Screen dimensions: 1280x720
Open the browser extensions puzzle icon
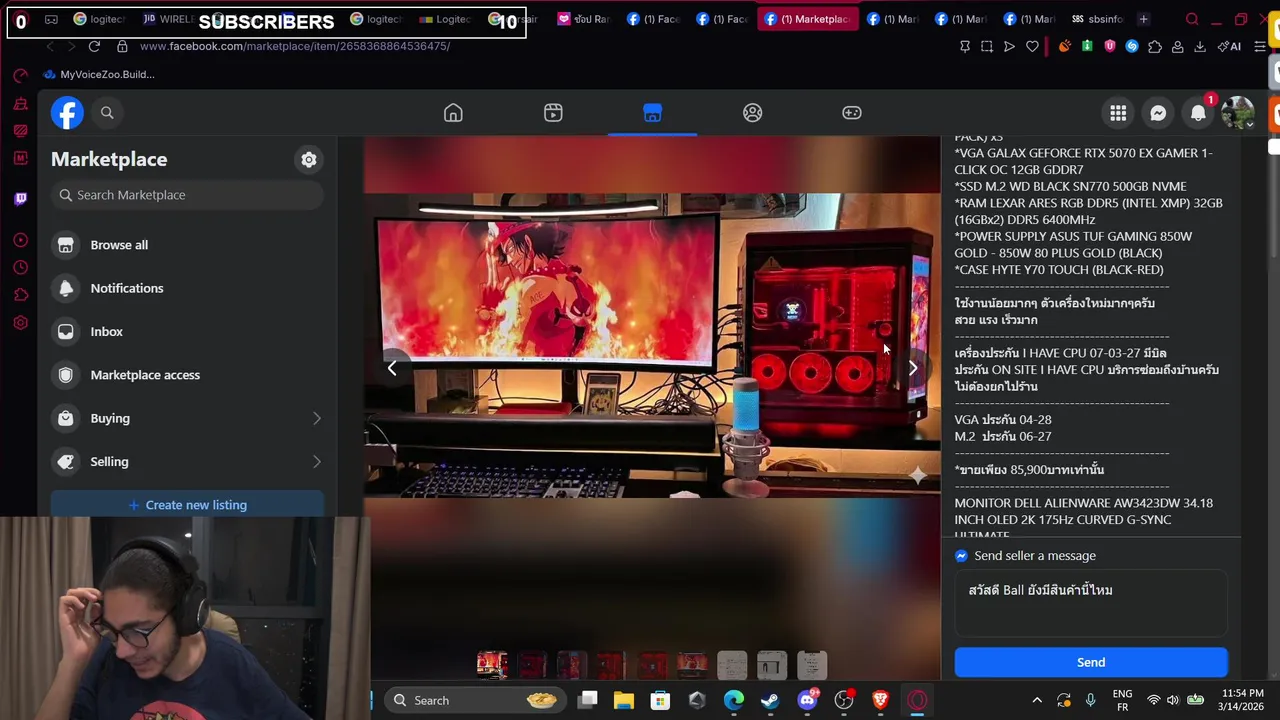[1155, 46]
